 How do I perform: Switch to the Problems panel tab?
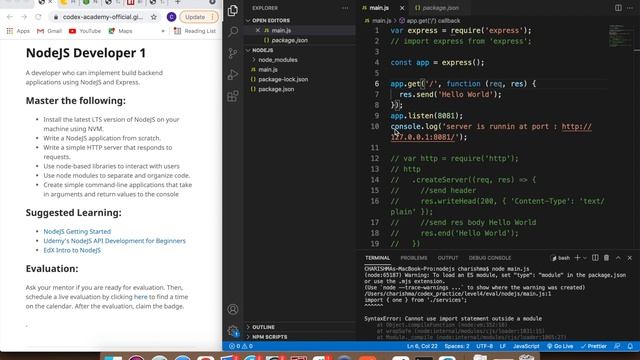[414, 258]
